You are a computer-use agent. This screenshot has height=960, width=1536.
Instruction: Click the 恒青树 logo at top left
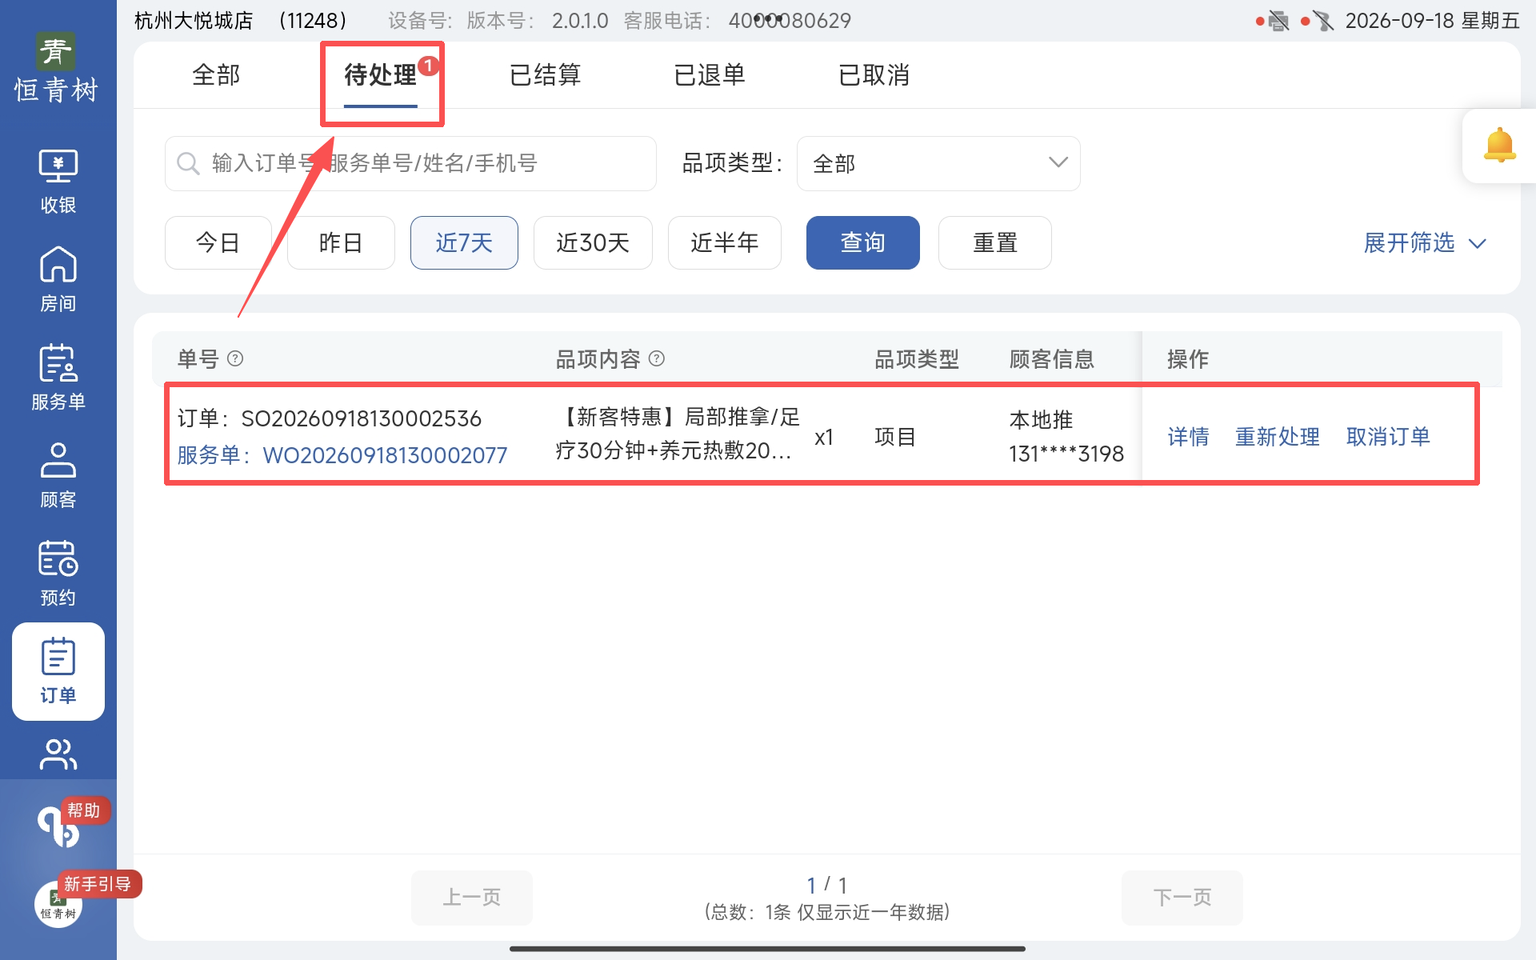coord(56,68)
